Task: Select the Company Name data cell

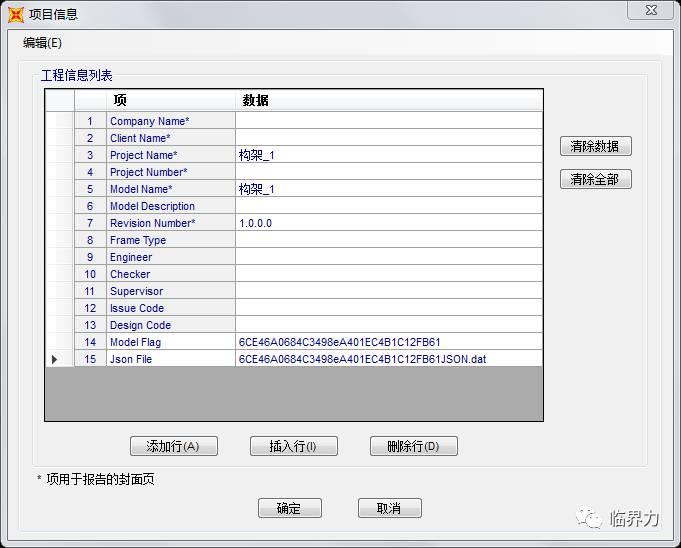Action: 389,121
